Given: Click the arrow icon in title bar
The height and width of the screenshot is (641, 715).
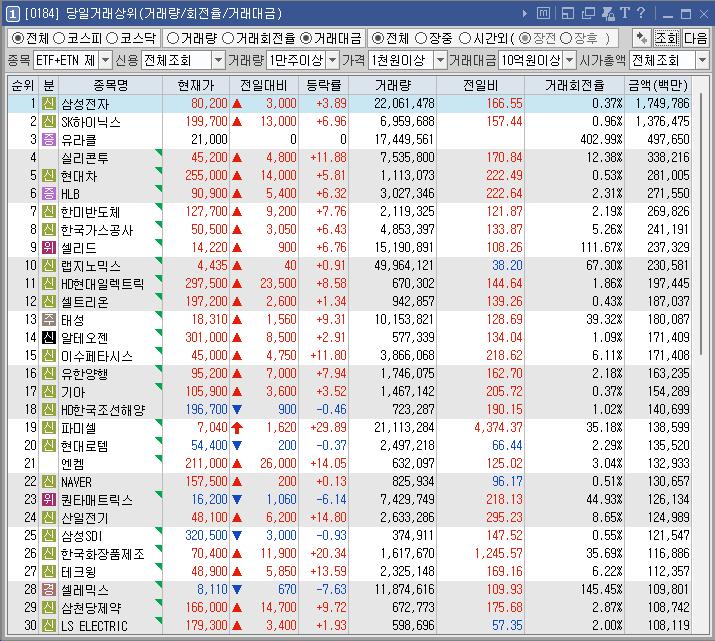Looking at the screenshot, I should click(525, 14).
